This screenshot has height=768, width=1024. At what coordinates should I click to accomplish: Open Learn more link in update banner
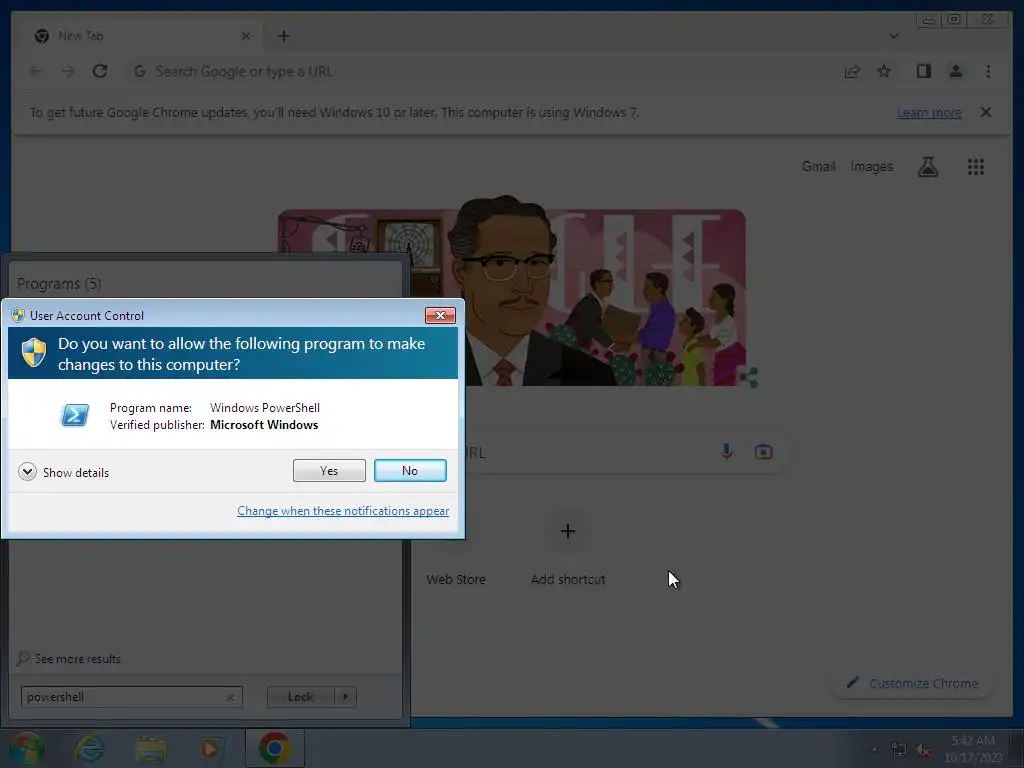pyautogui.click(x=929, y=112)
